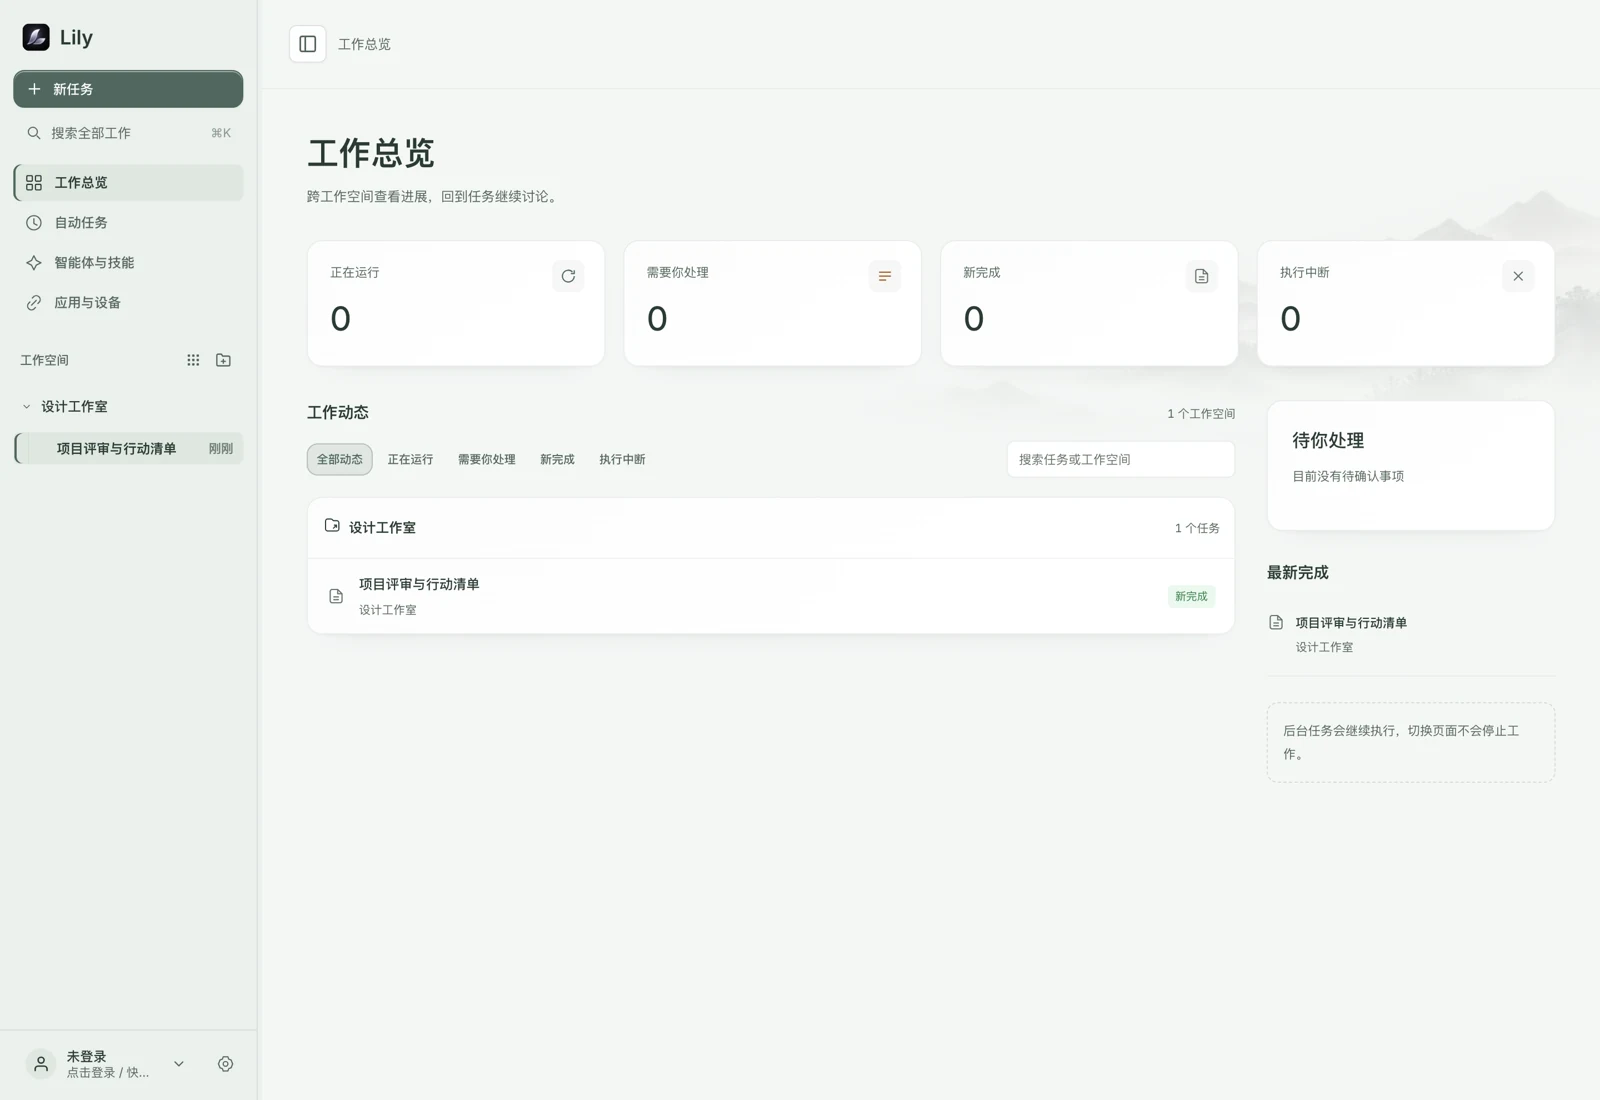Open 智能体与技能 page
The height and width of the screenshot is (1100, 1600).
click(x=128, y=263)
